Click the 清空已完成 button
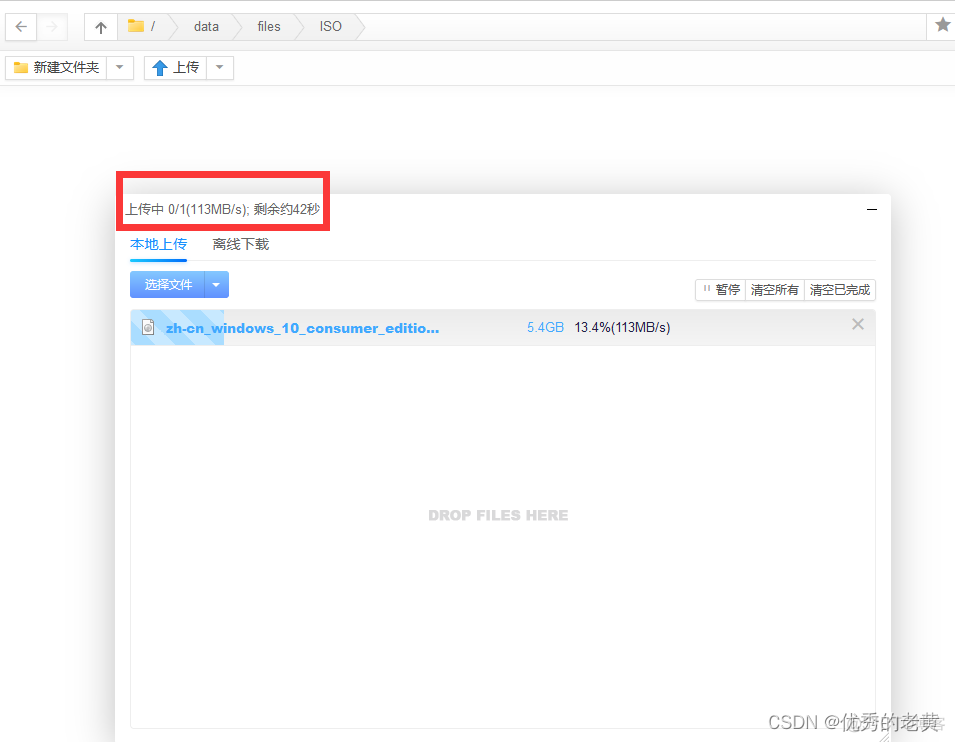This screenshot has width=955, height=742. tap(840, 290)
